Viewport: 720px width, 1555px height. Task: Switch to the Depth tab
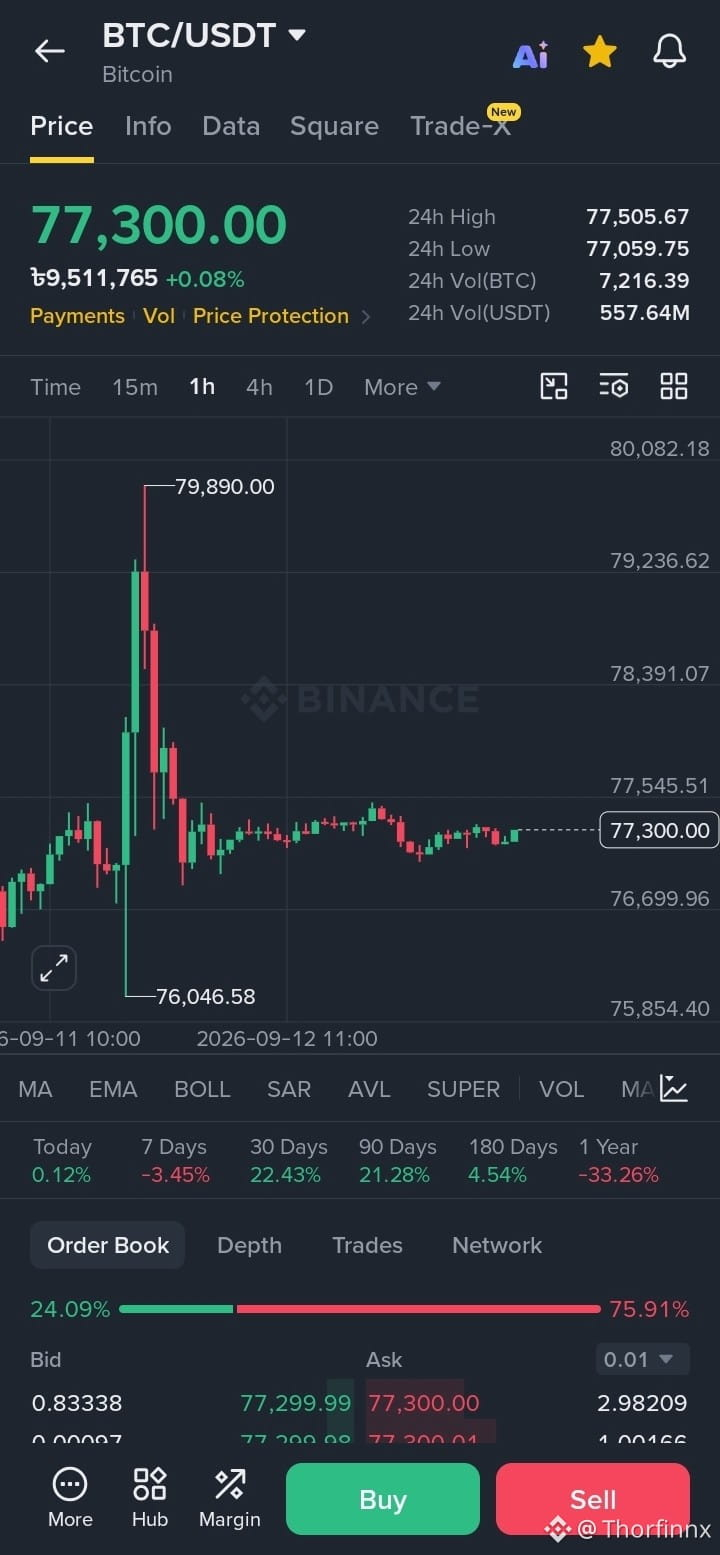[249, 1245]
